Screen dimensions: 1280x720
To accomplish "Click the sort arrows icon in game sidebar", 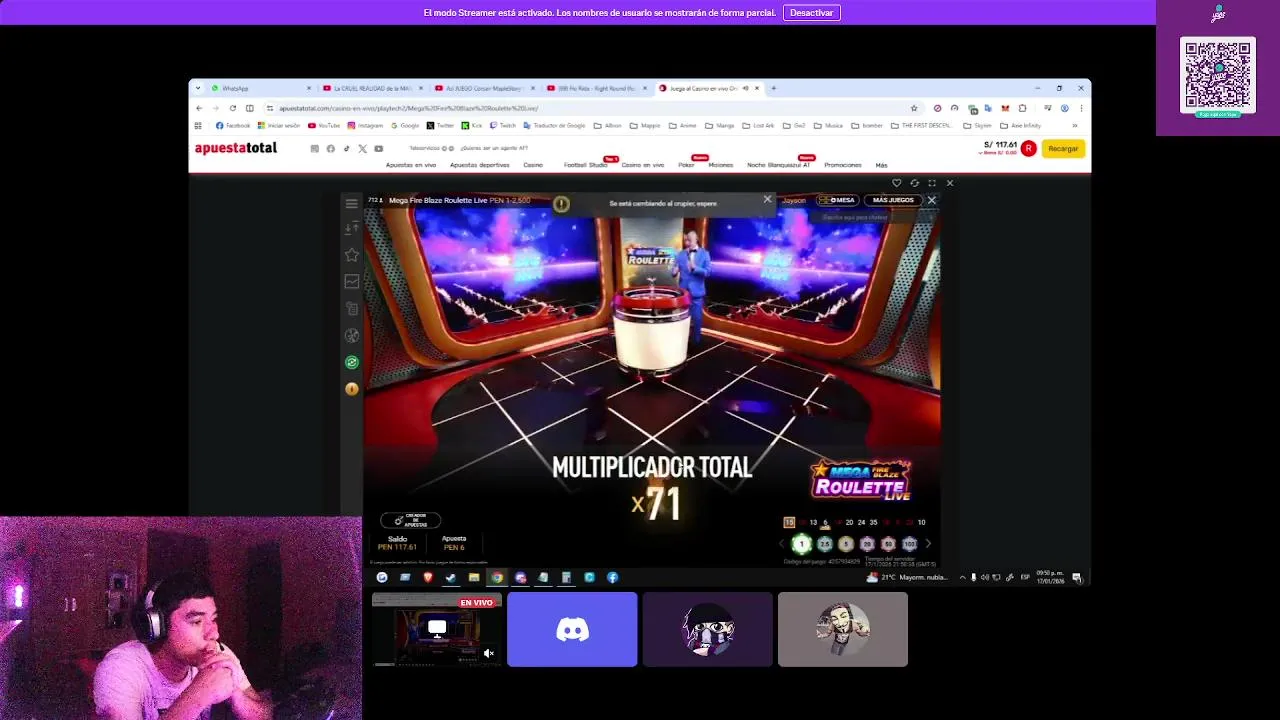I will (351, 229).
